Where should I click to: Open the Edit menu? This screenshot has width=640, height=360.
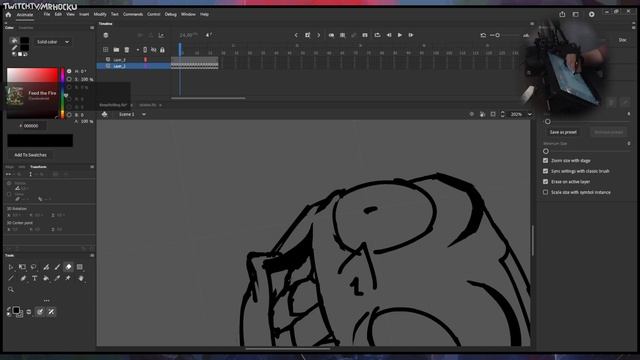58,14
